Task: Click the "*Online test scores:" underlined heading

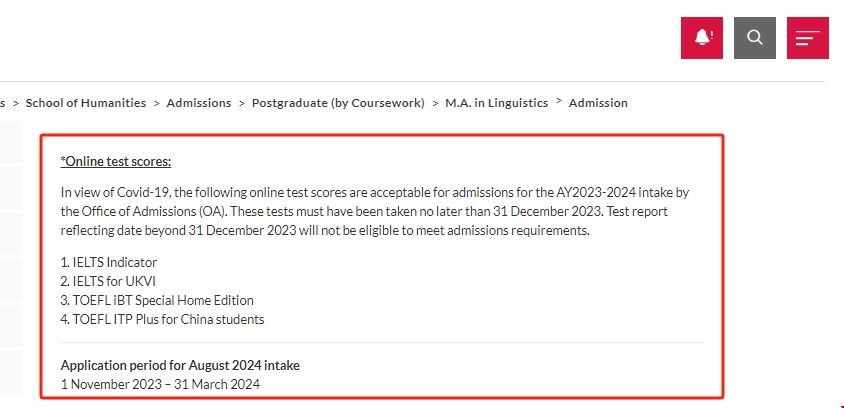Action: click(x=116, y=162)
